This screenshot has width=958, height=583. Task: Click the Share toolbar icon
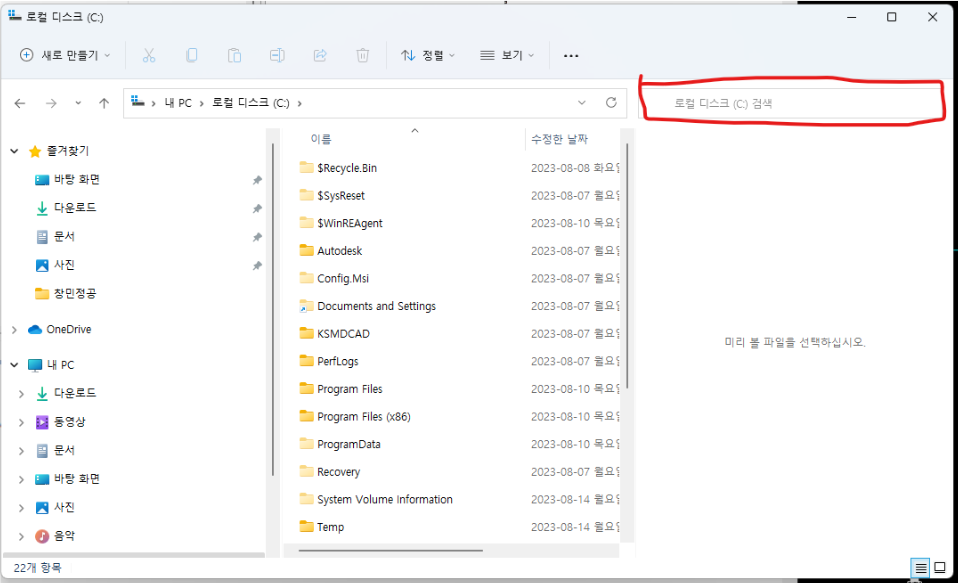320,56
